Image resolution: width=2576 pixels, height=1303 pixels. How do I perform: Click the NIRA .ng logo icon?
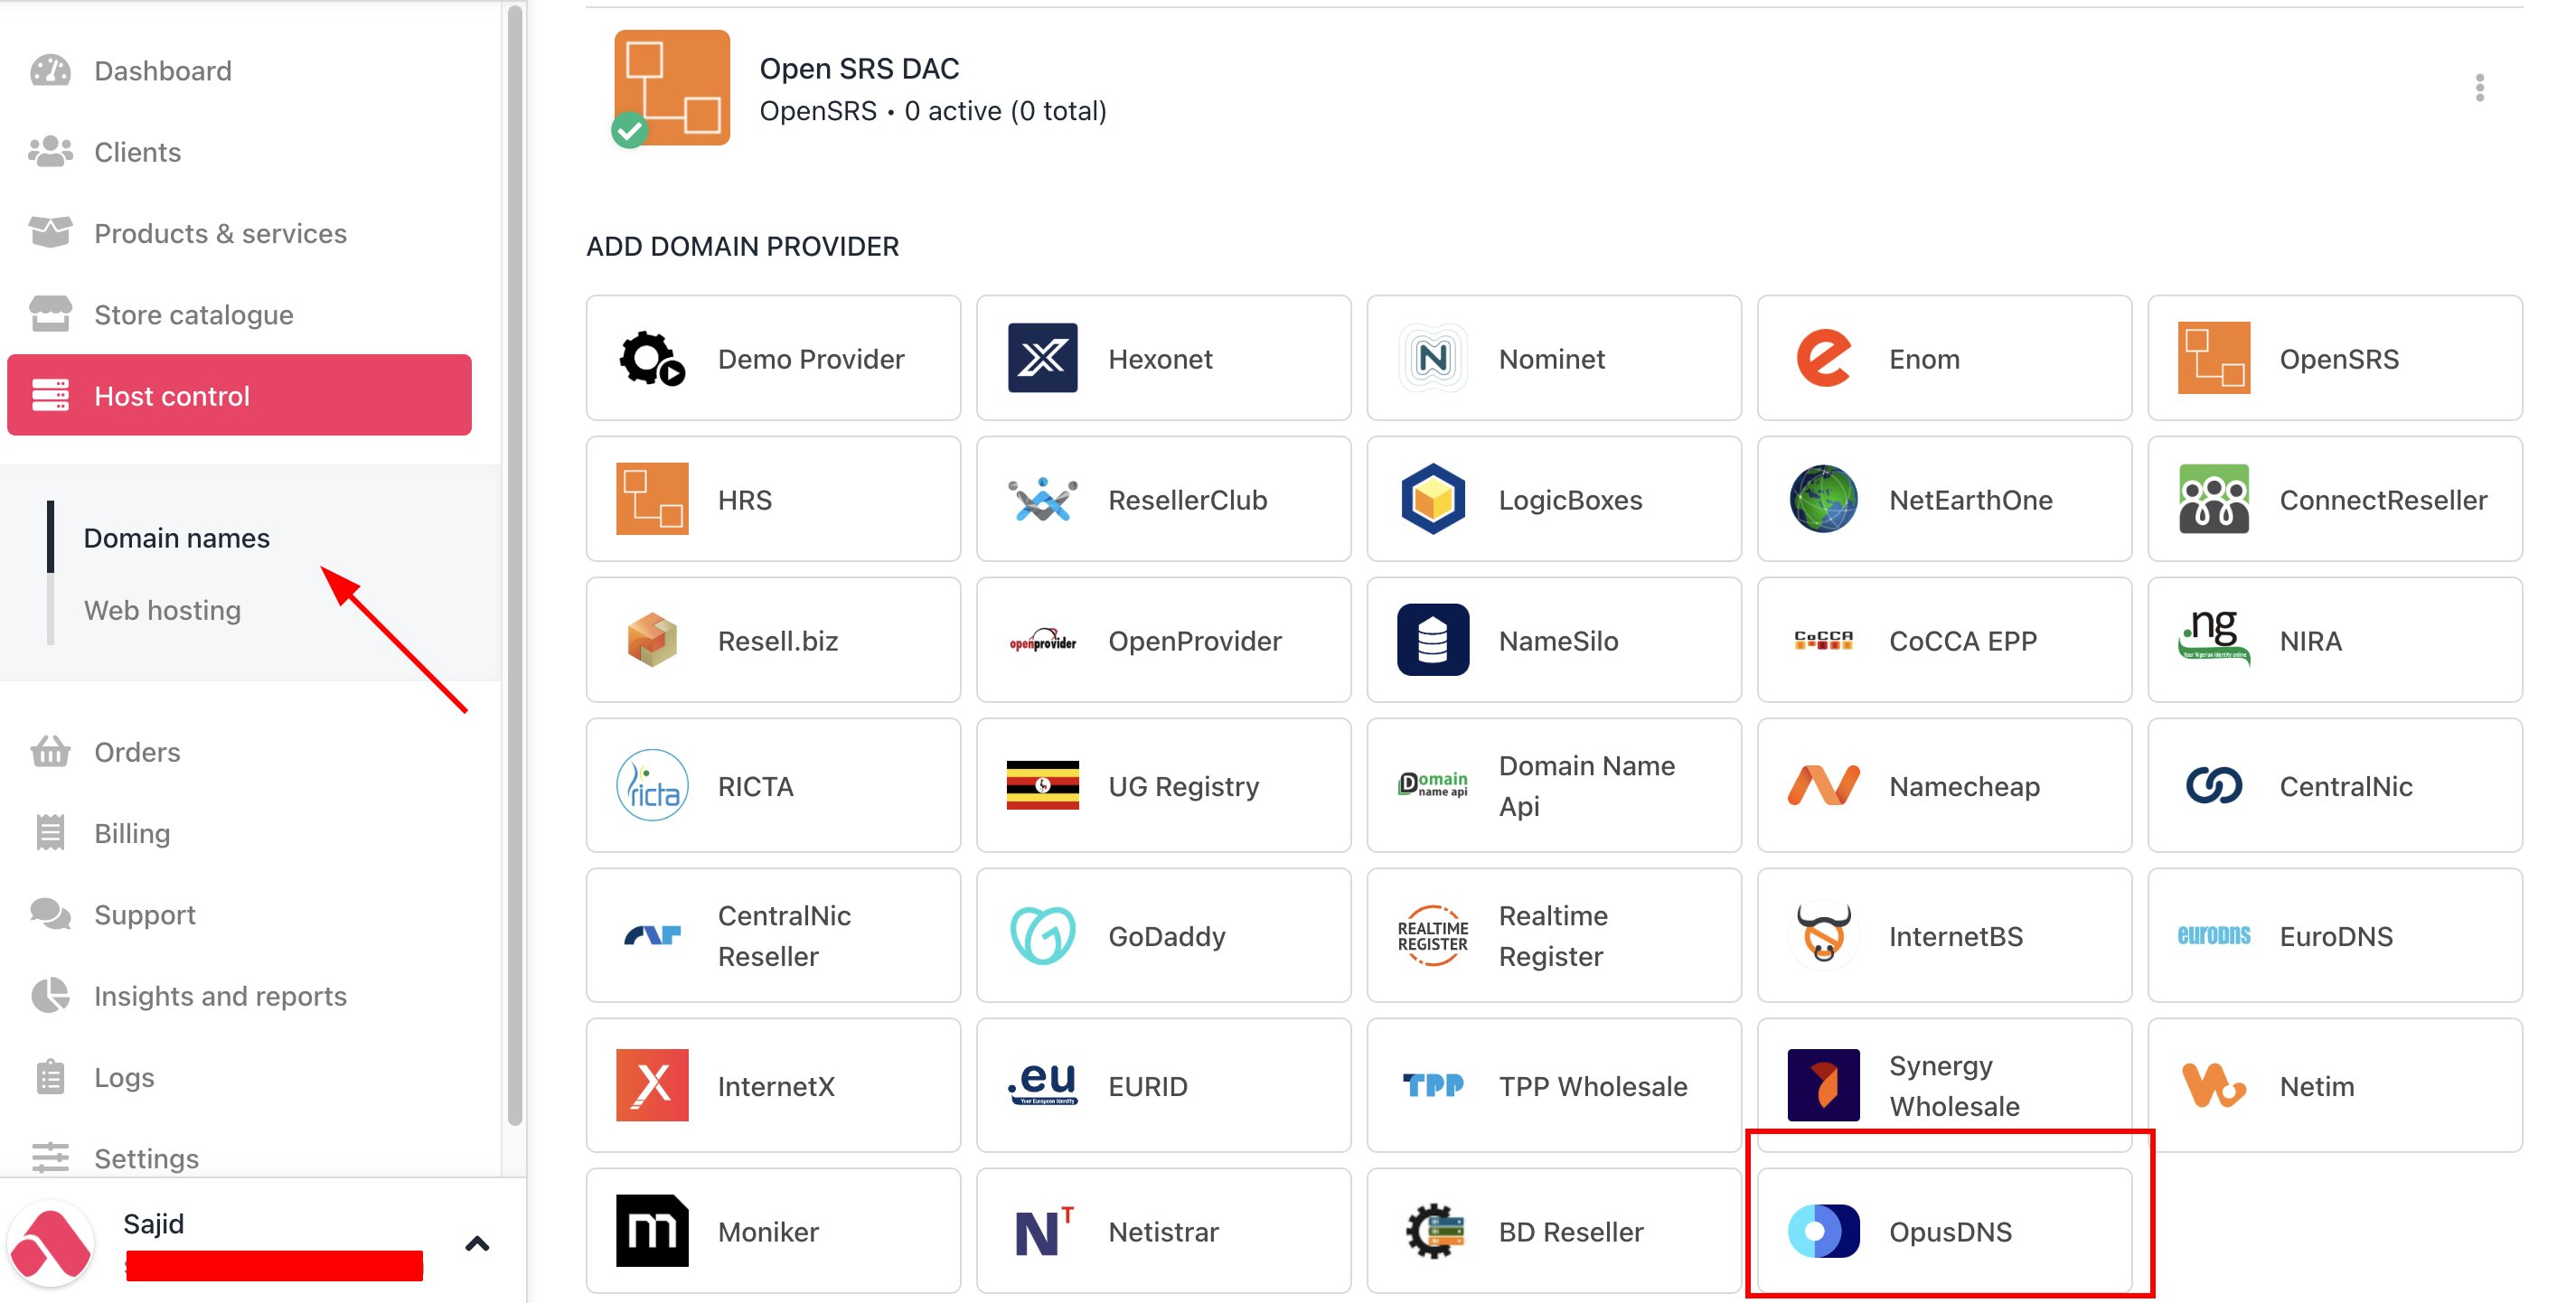tap(2214, 640)
